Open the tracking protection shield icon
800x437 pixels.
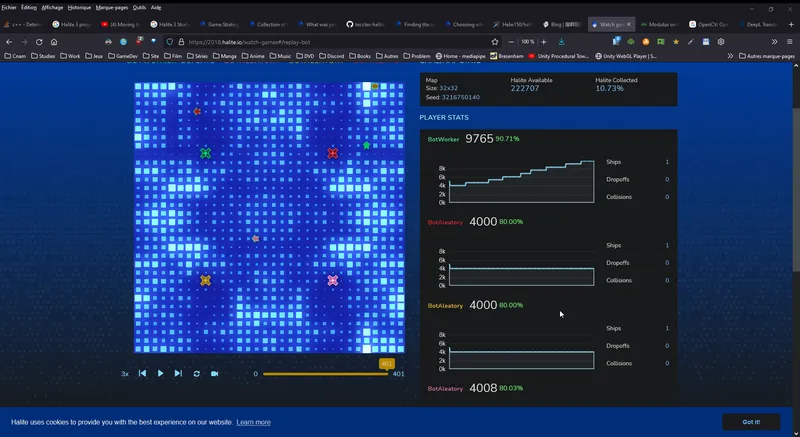(170, 42)
